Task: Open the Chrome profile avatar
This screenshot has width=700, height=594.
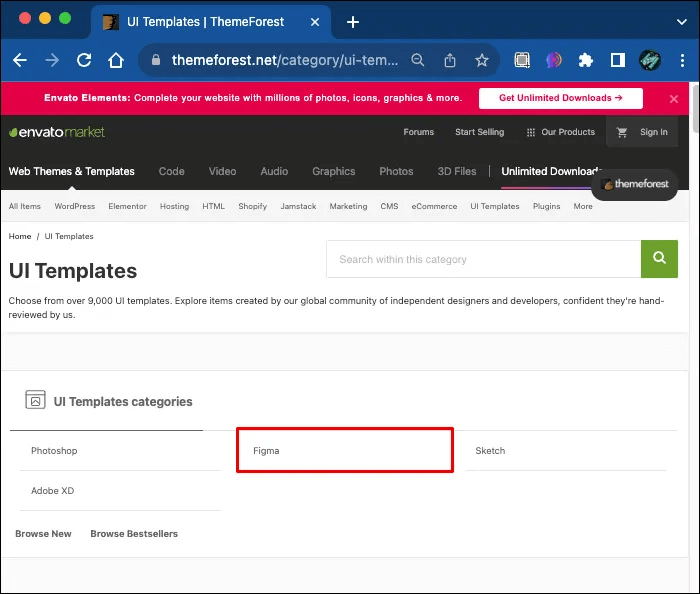Action: [650, 60]
